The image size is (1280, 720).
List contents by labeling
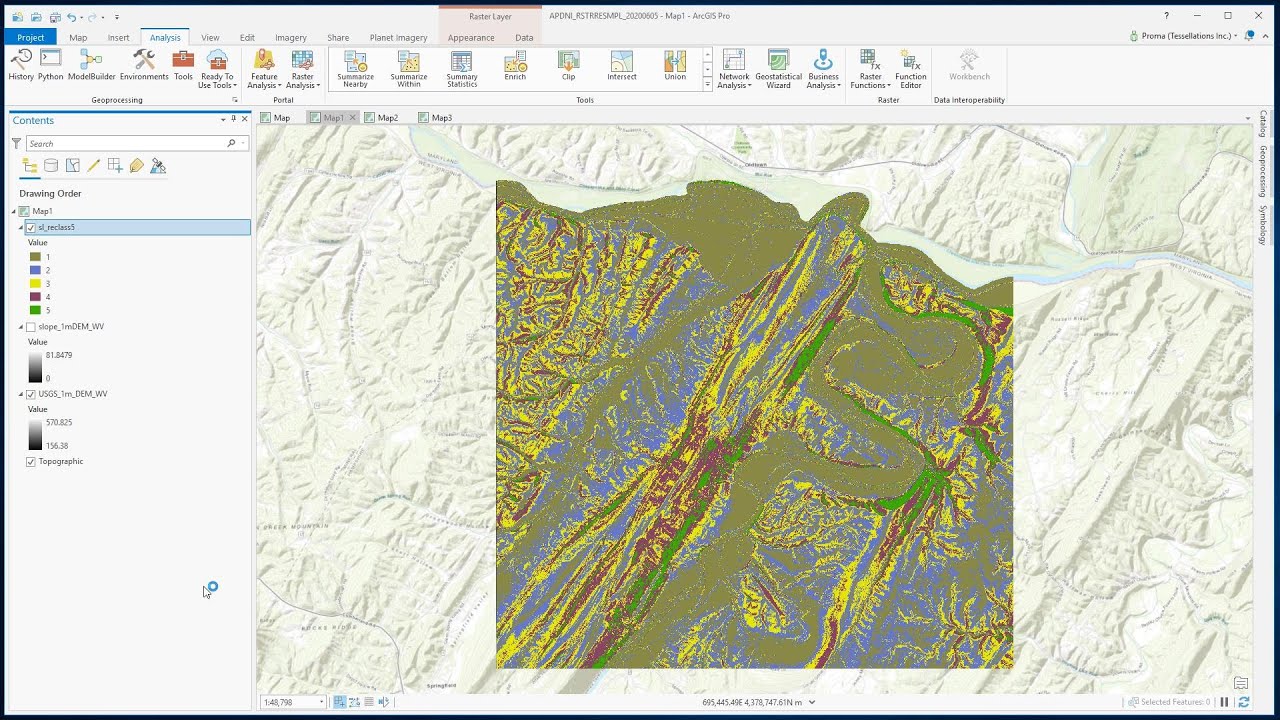pos(136,166)
